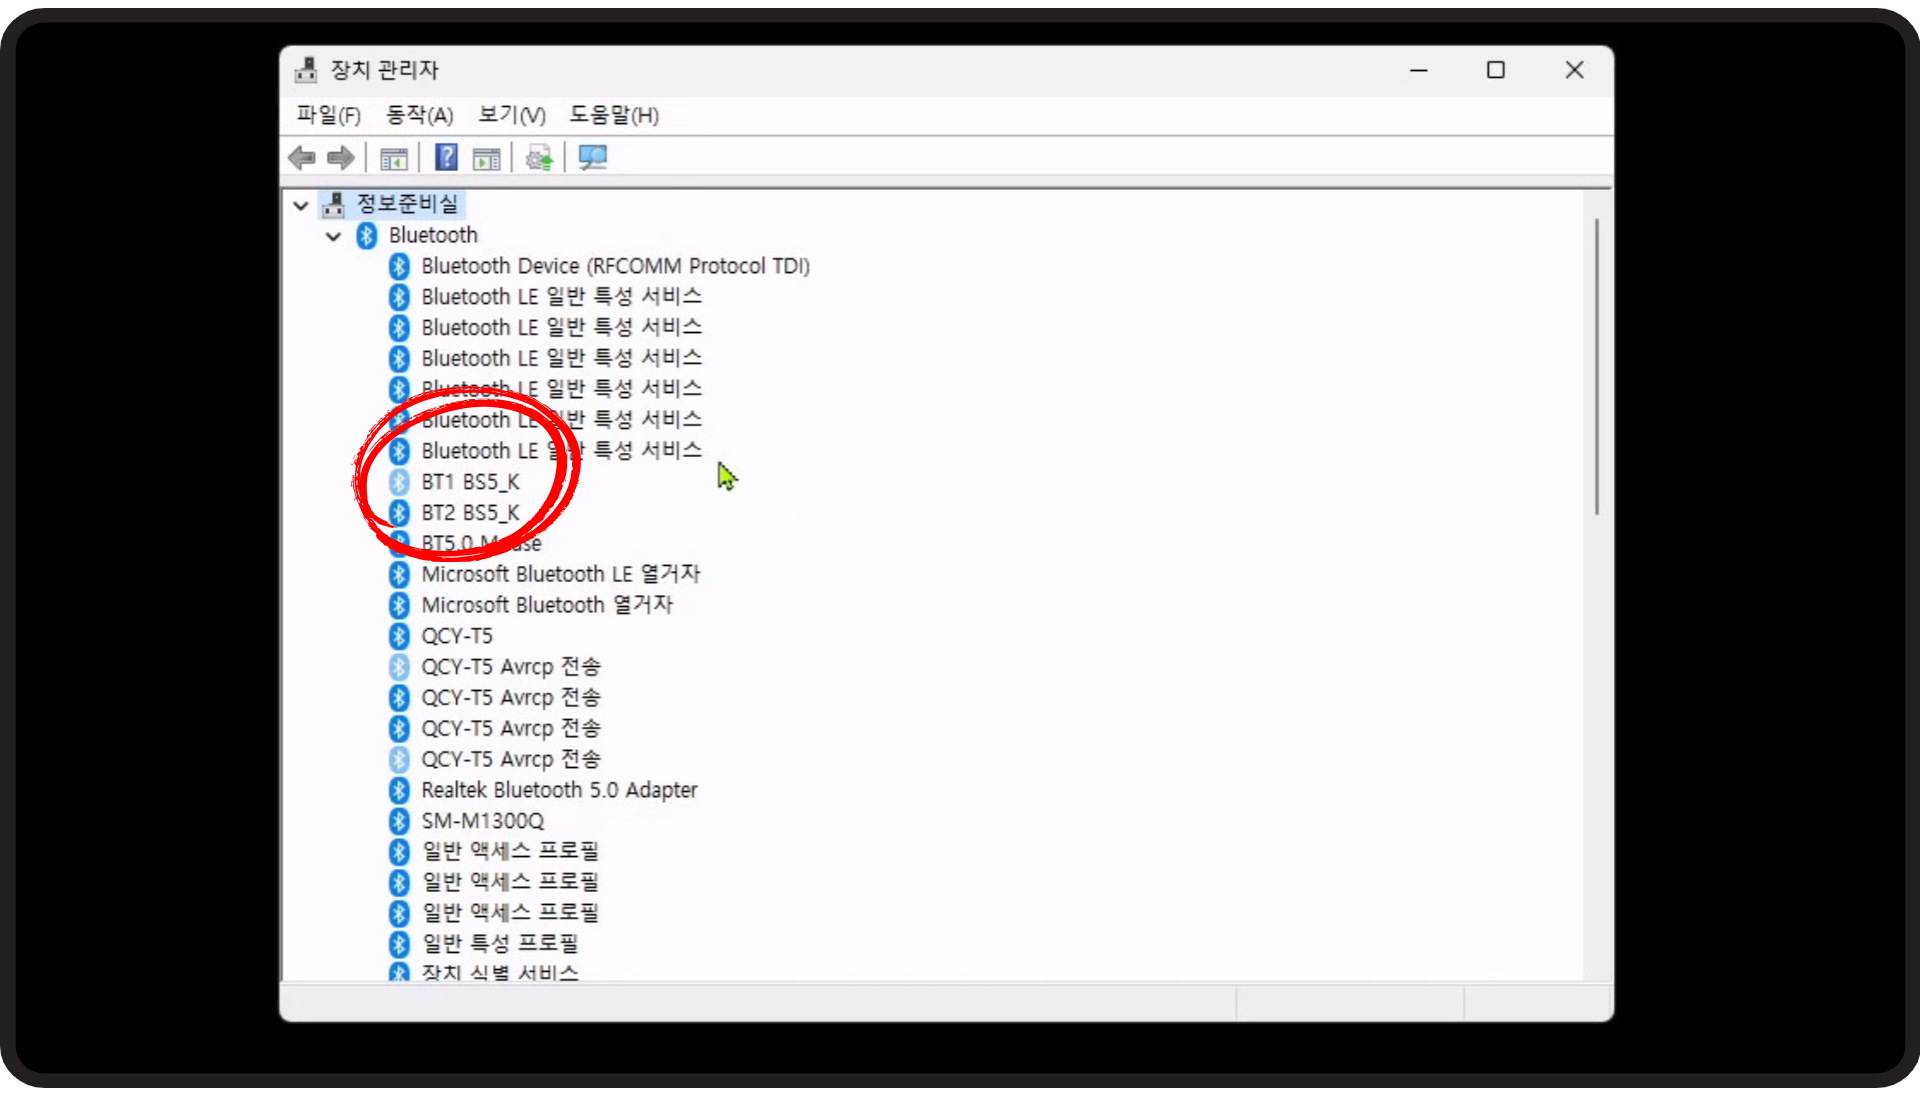Click Bluetooth icon next to BT2 BS5_K
The width and height of the screenshot is (1920, 1102).
399,513
